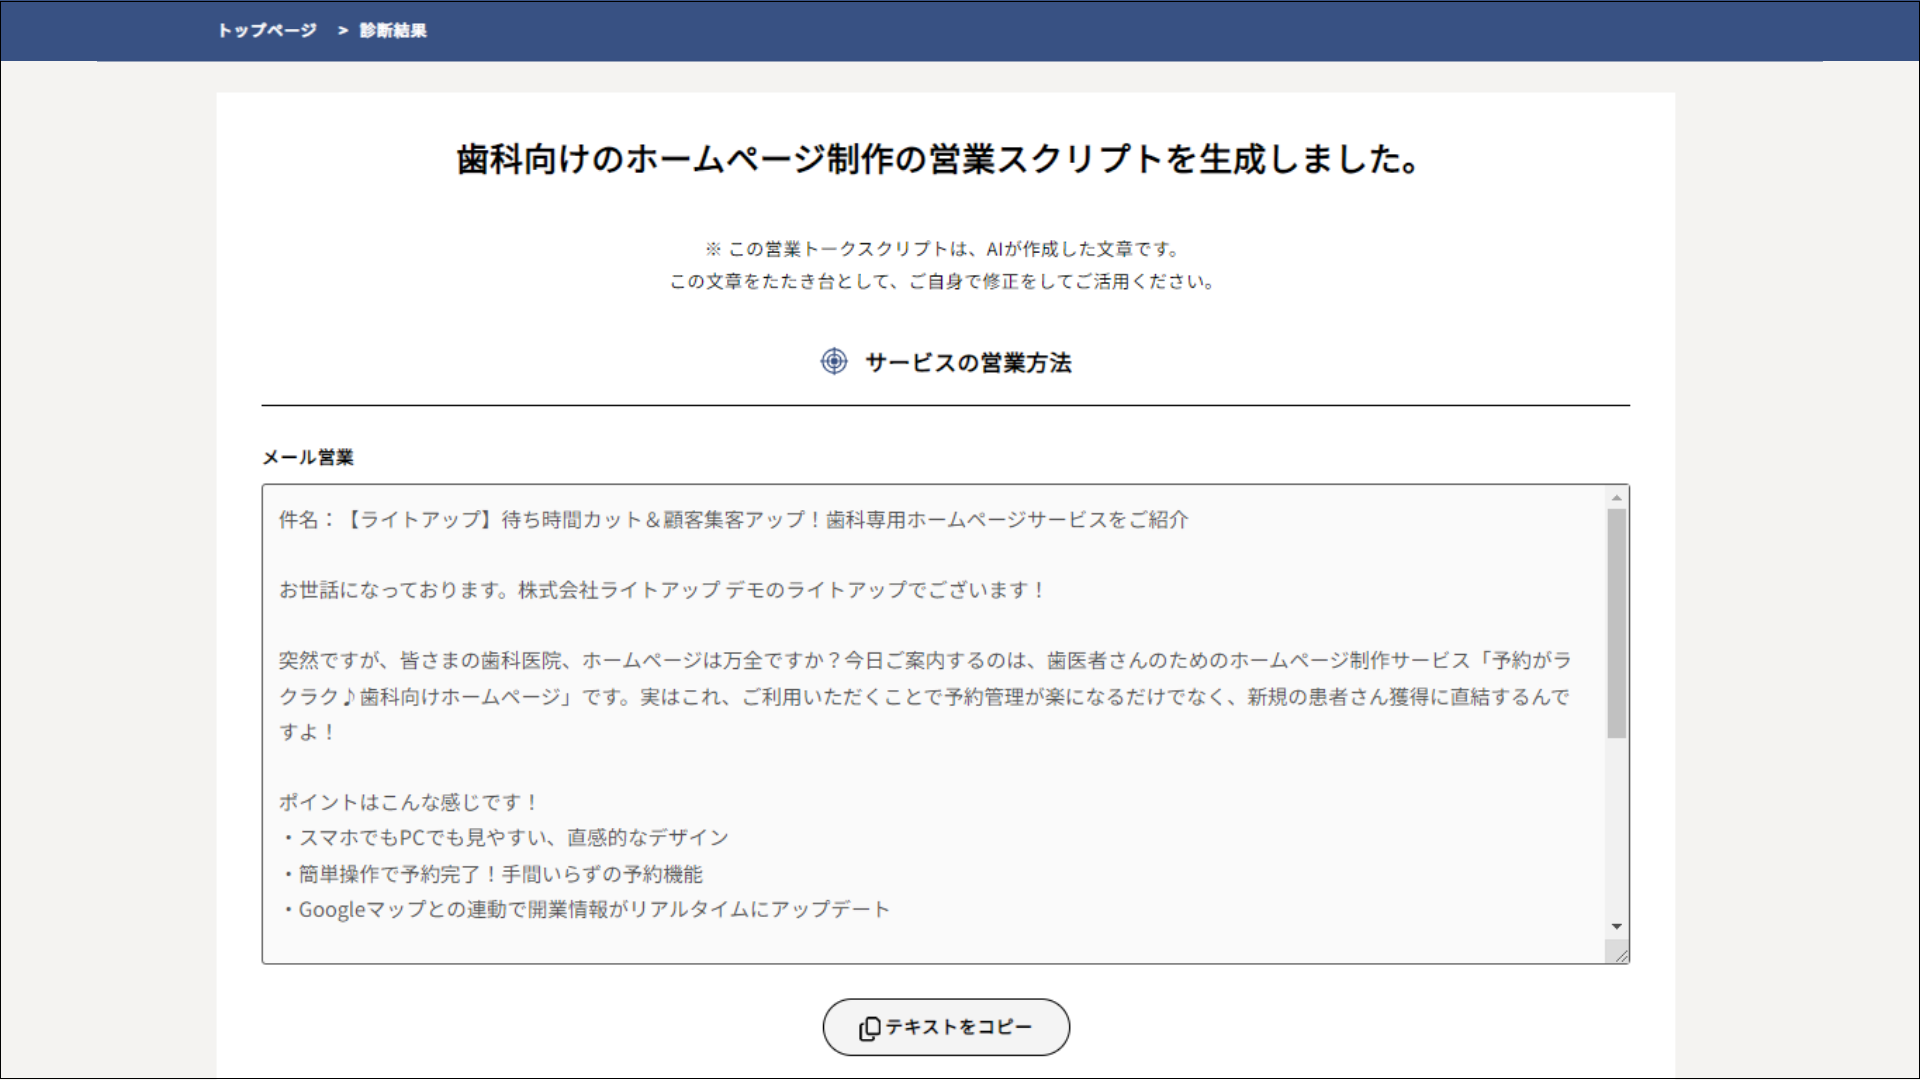This screenshot has height=1080, width=1920.
Task: Click the トップページ breadcrumb link
Action: pyautogui.click(x=267, y=30)
